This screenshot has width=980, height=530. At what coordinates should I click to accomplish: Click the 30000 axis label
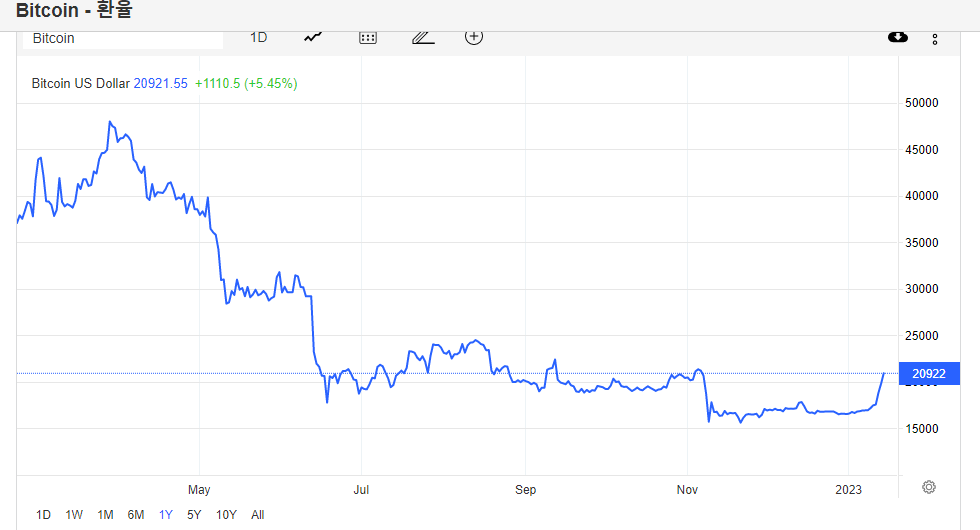coord(921,289)
